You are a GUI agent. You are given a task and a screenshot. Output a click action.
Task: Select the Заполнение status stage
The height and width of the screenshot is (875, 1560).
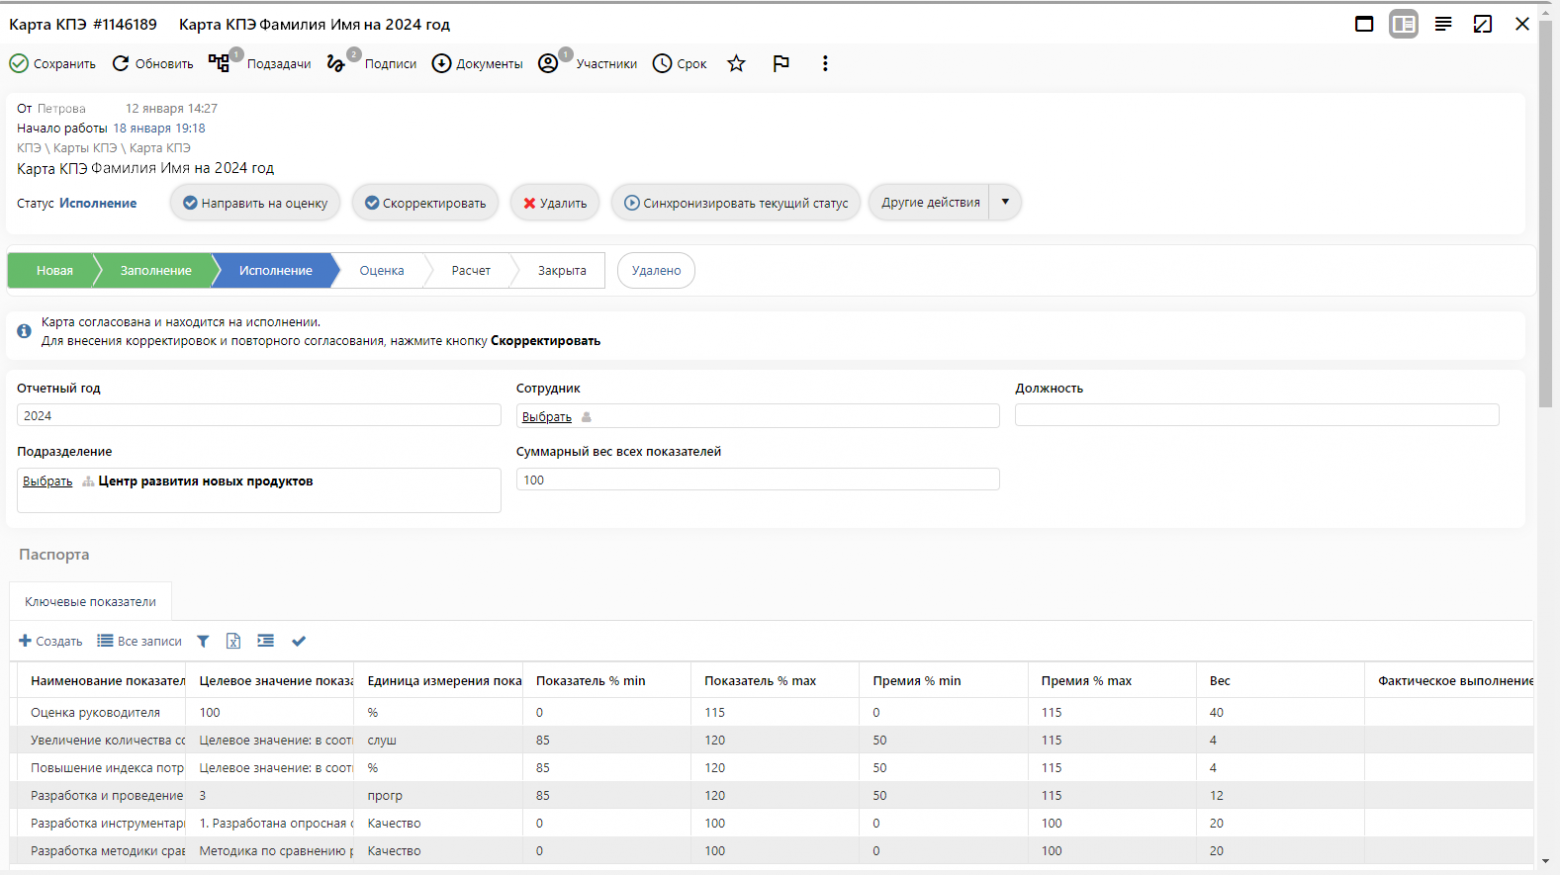click(x=156, y=270)
